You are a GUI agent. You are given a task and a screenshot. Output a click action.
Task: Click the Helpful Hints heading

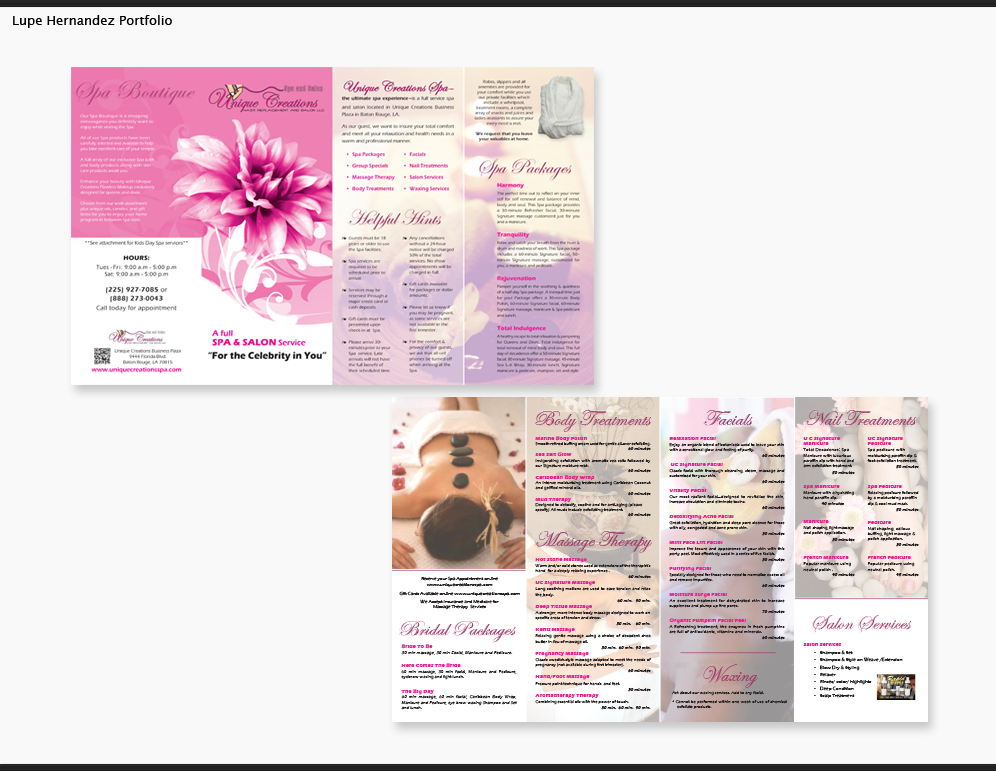(x=394, y=218)
